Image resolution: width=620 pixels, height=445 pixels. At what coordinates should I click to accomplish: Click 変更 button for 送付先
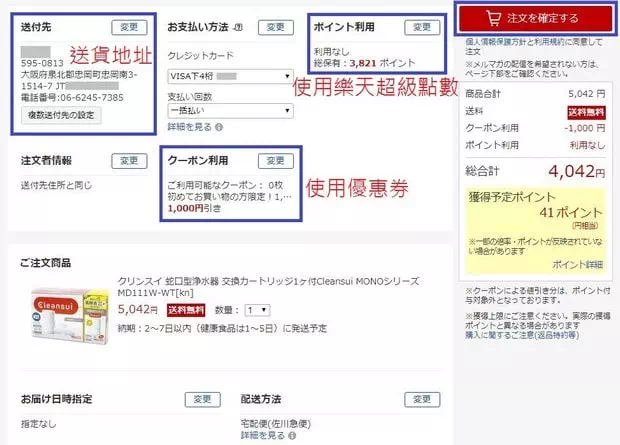pyautogui.click(x=129, y=27)
